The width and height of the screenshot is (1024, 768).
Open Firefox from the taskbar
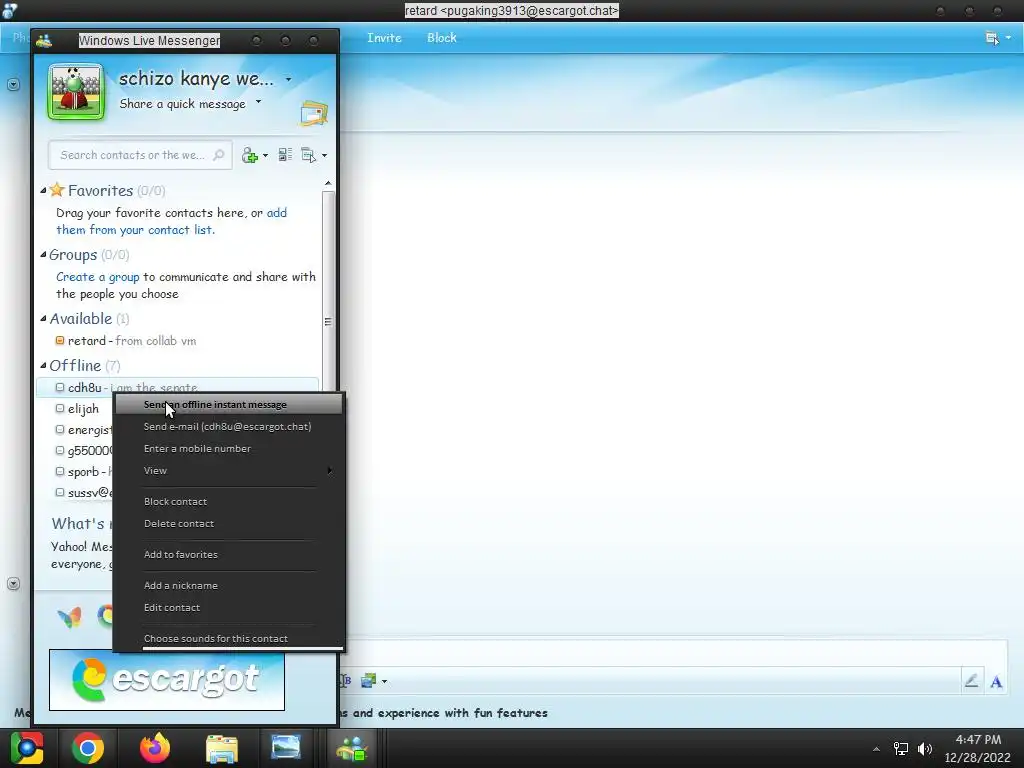[155, 748]
